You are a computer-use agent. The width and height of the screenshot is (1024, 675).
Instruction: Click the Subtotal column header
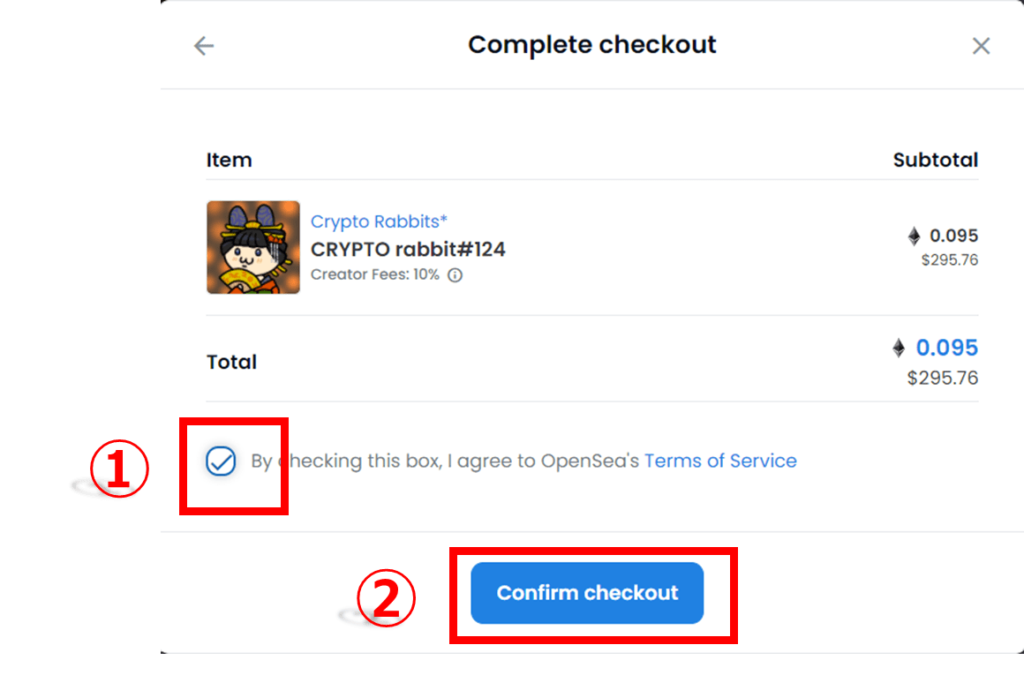(935, 160)
